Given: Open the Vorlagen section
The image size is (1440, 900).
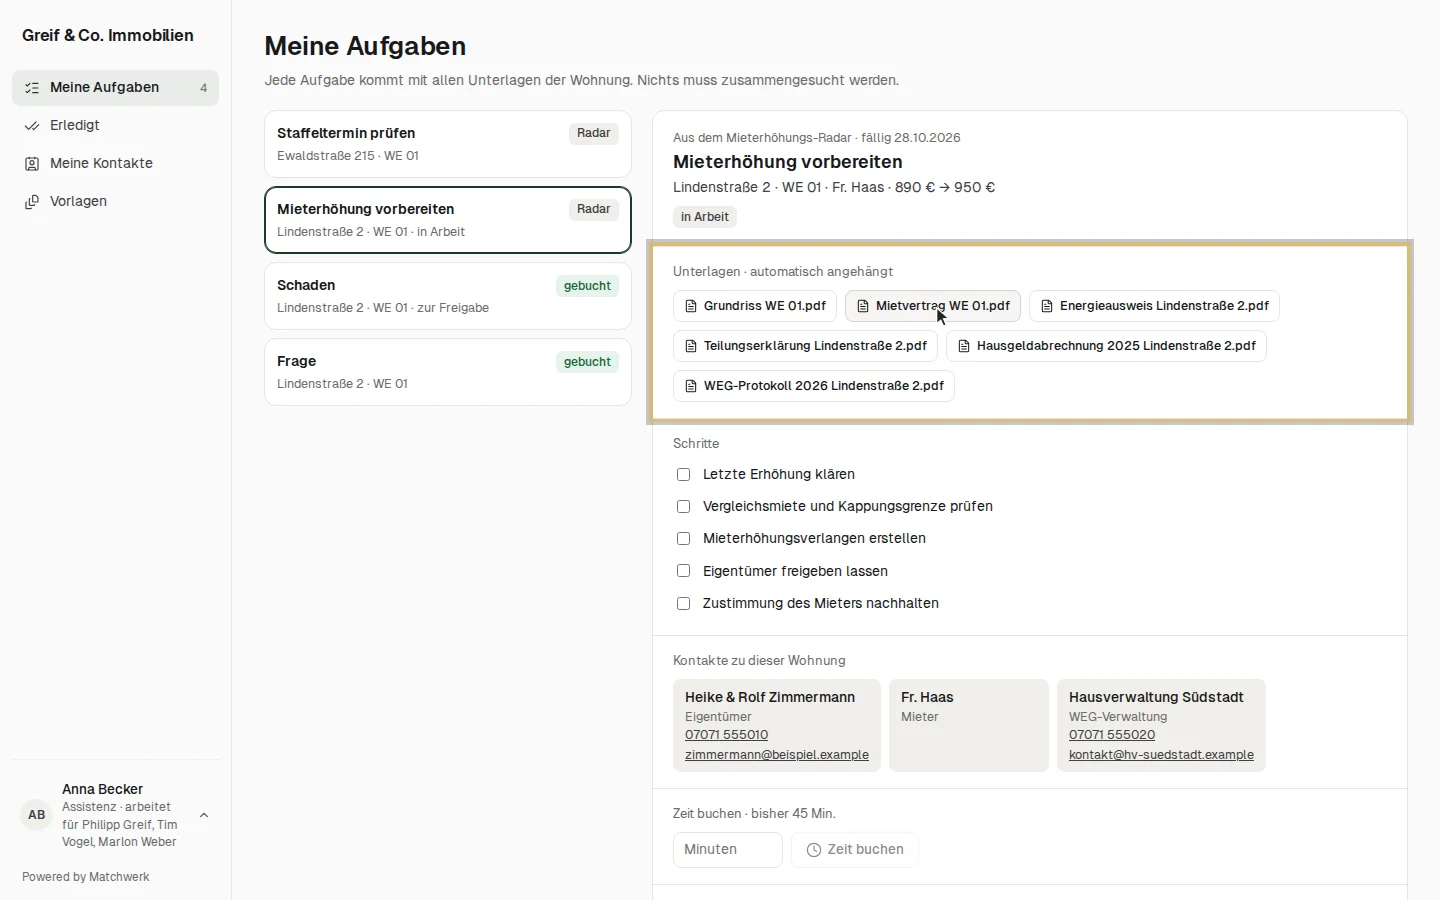Looking at the screenshot, I should 115,202.
